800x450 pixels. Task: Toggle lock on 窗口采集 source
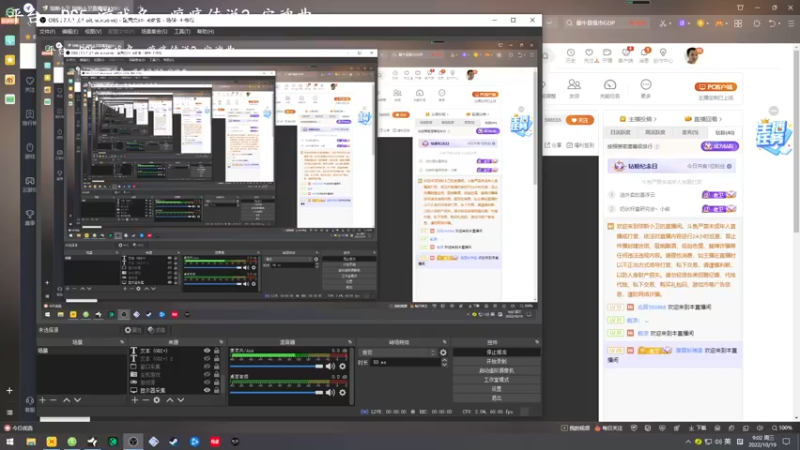point(216,366)
